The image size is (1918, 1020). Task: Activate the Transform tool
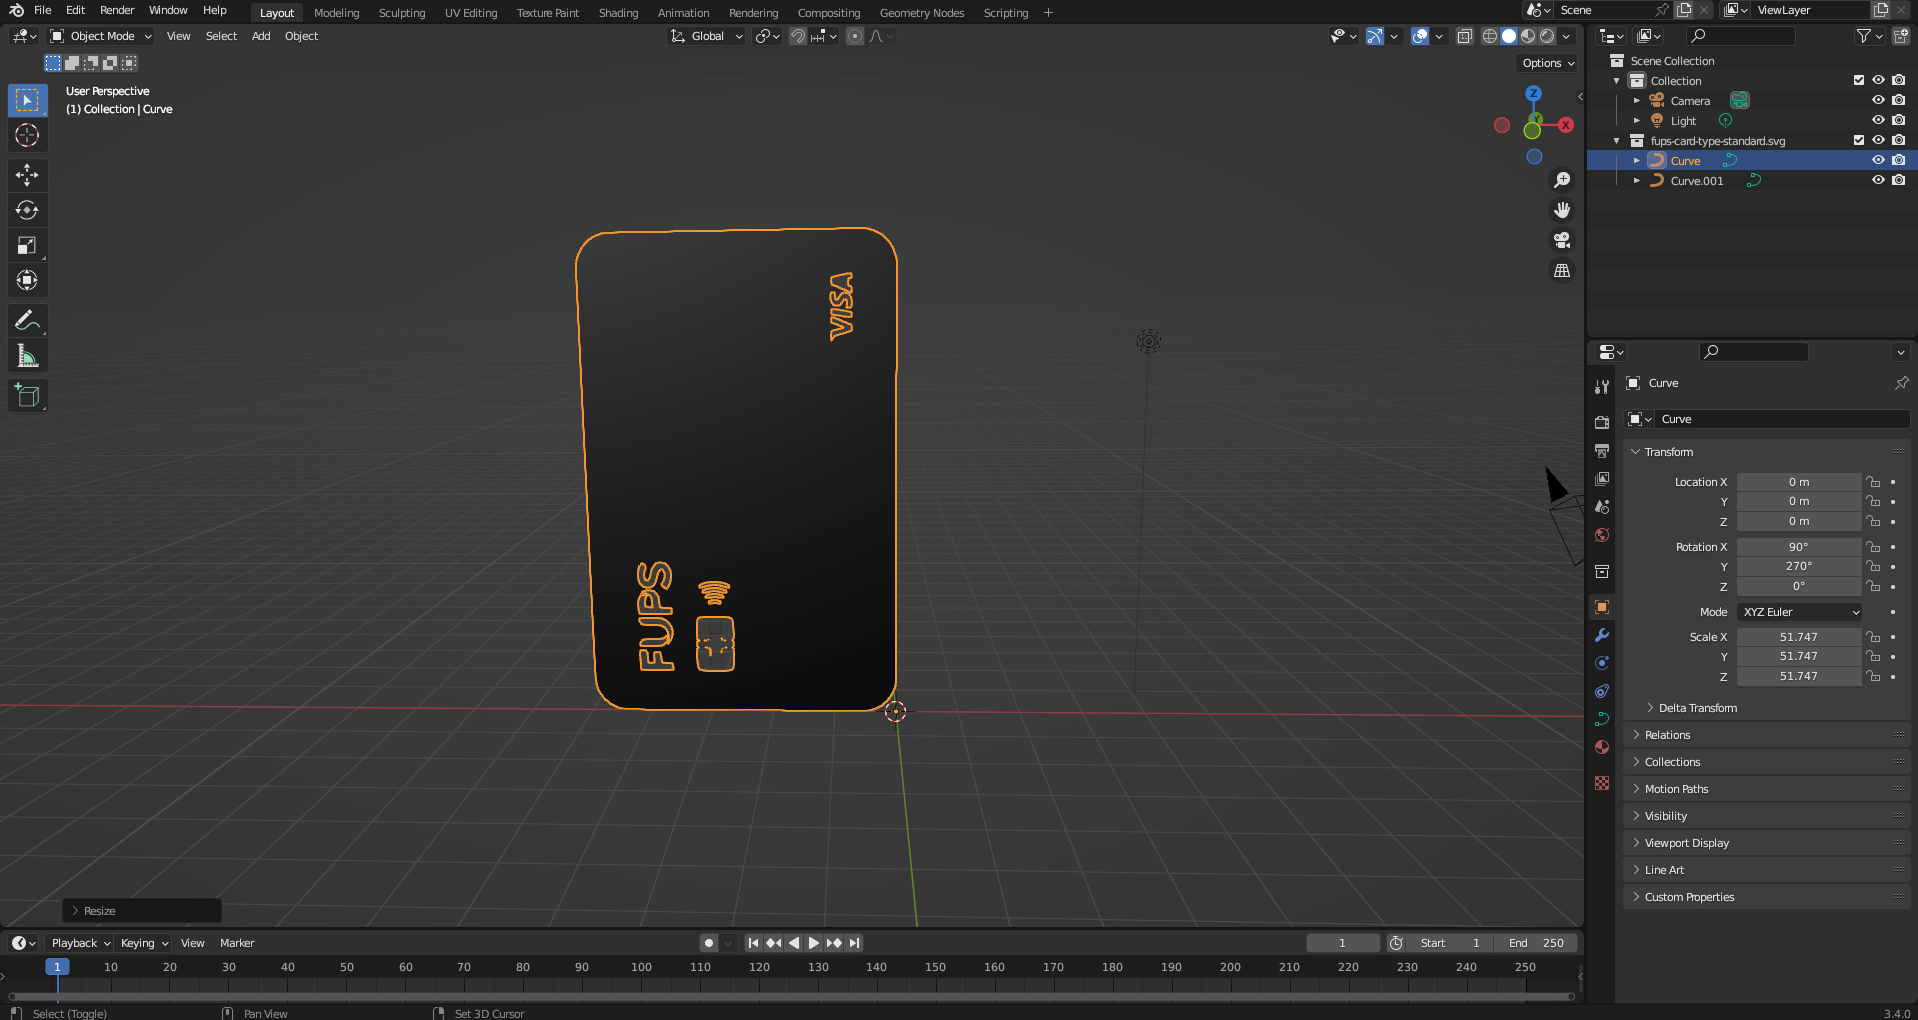27,280
